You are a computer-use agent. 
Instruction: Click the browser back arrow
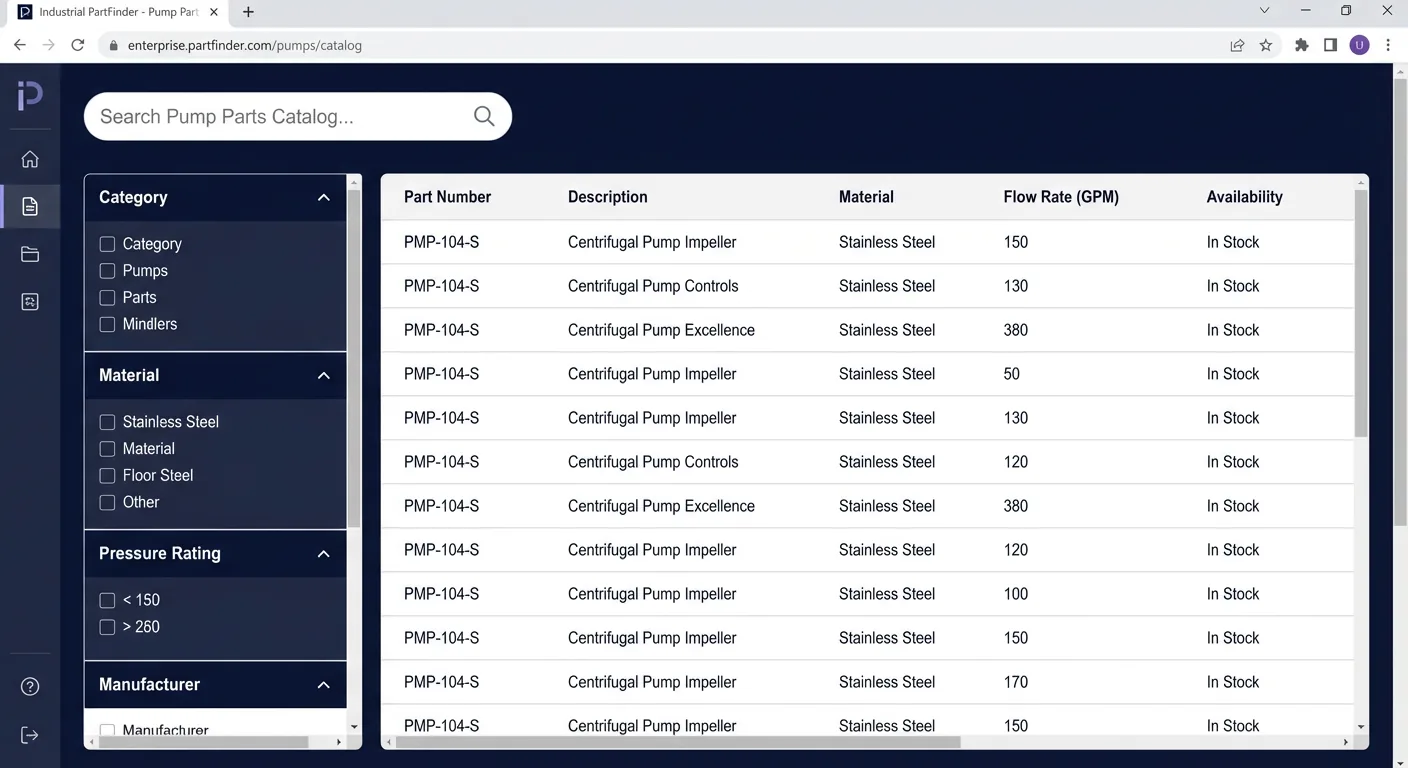coord(20,45)
